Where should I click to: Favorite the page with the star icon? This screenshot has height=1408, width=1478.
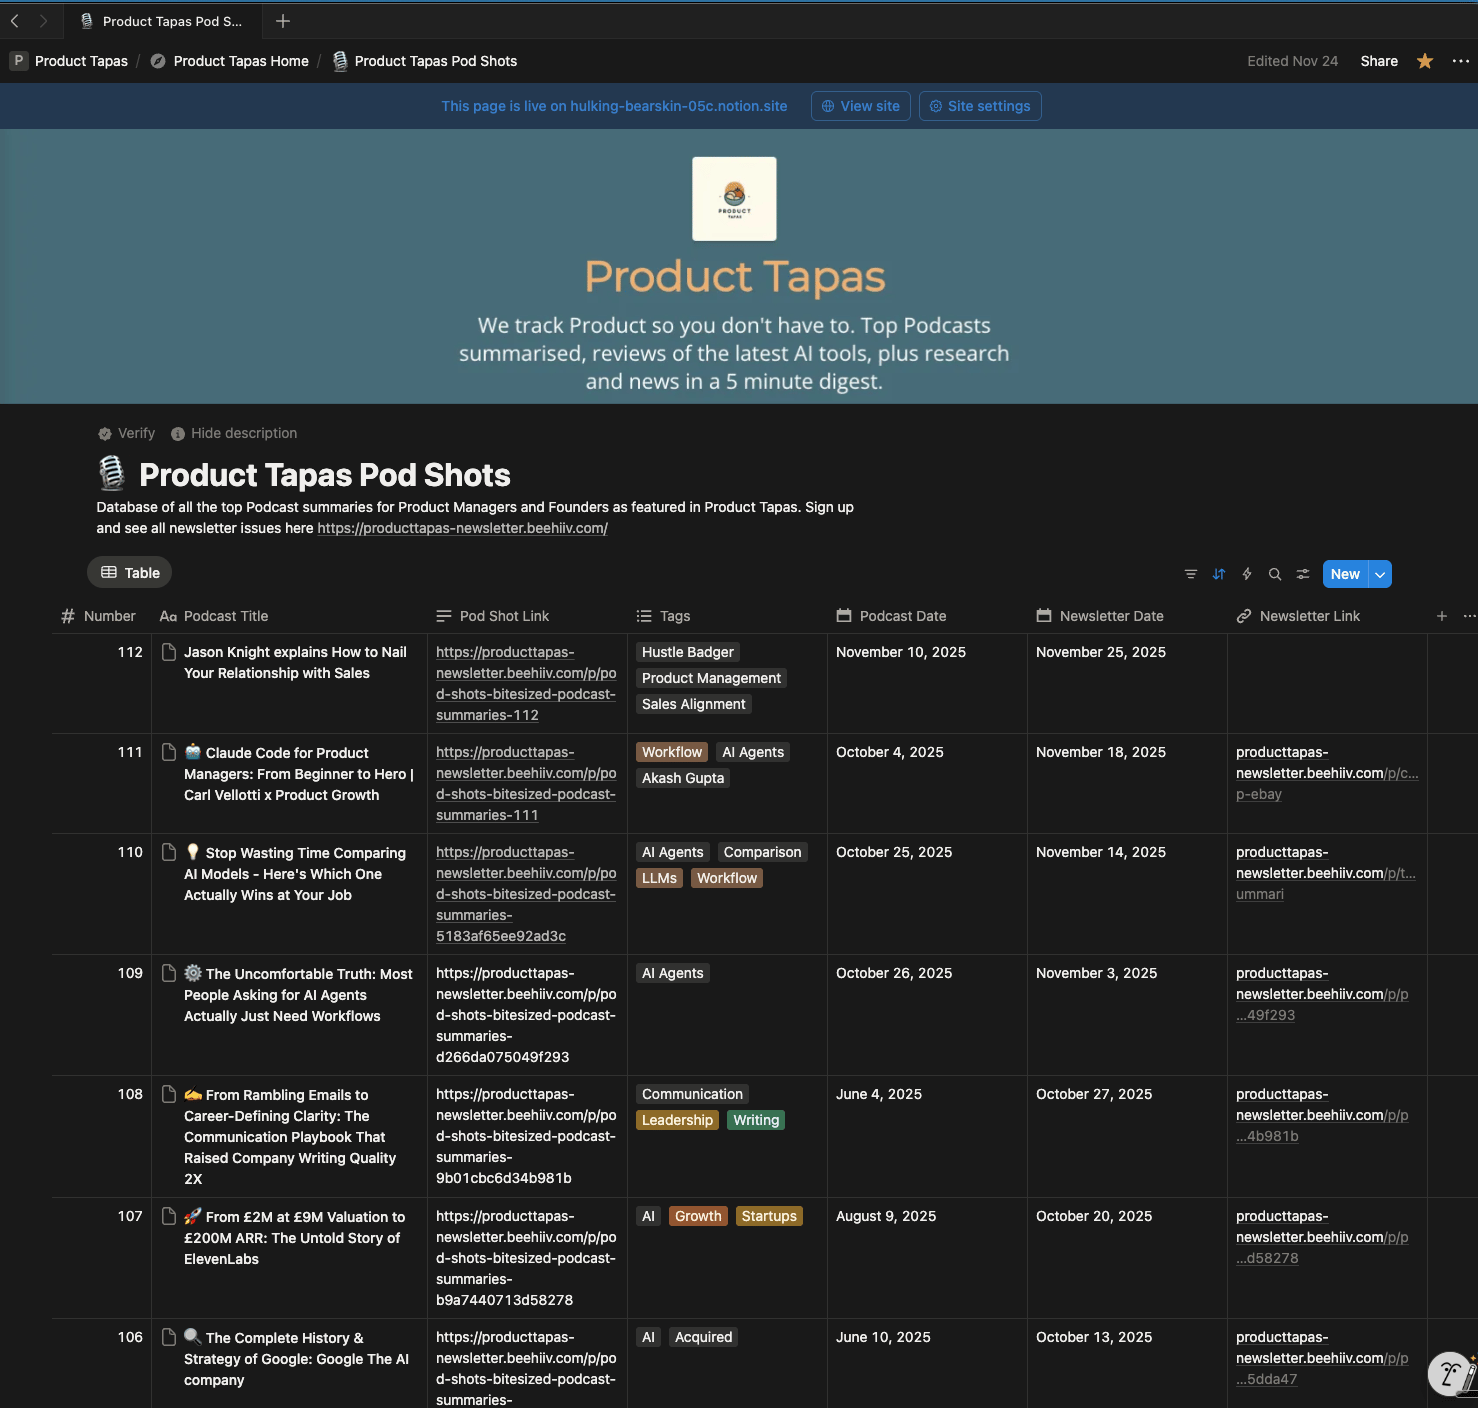click(1425, 61)
